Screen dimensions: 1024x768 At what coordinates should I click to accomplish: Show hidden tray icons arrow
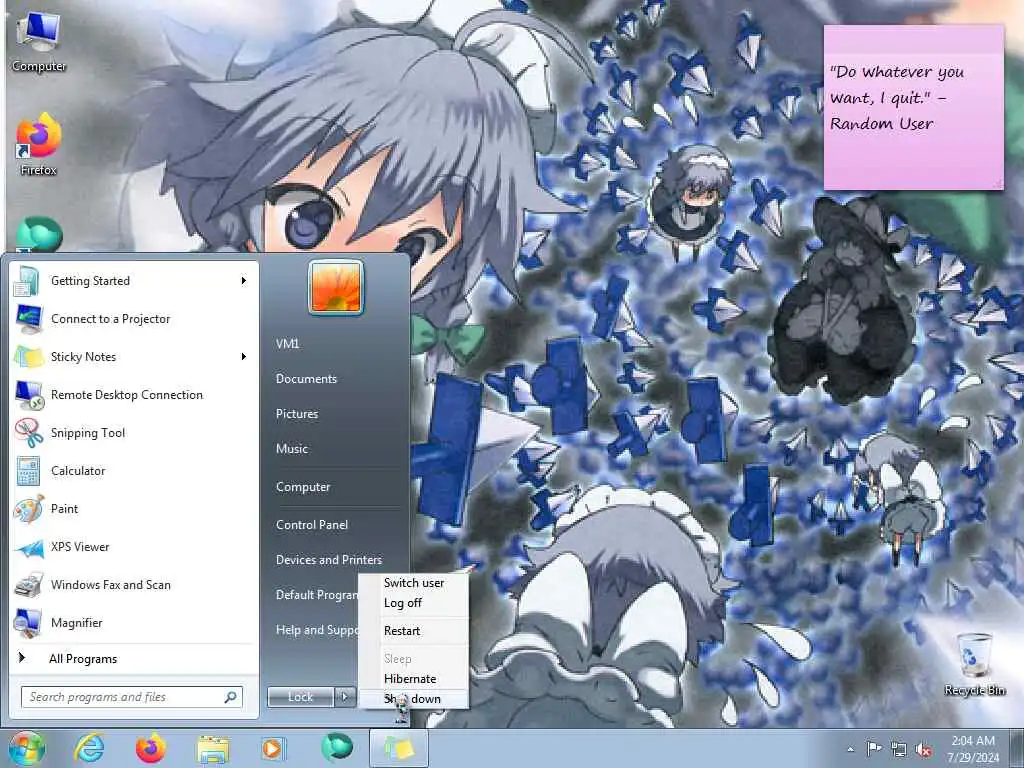tap(850, 749)
